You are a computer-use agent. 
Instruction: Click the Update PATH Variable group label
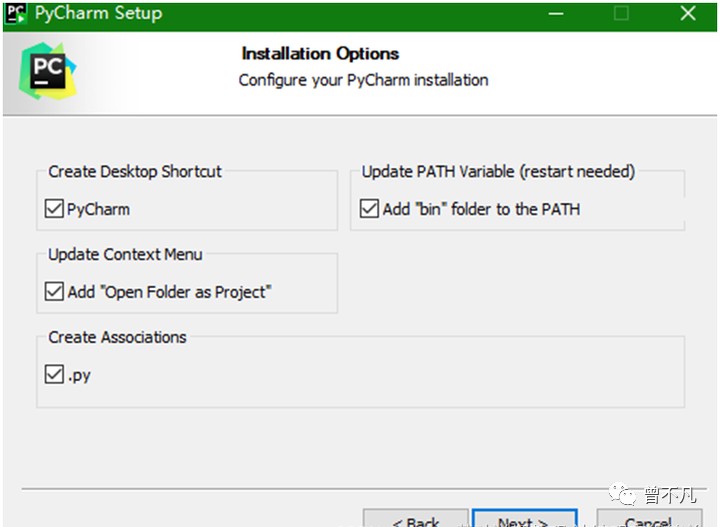498,172
